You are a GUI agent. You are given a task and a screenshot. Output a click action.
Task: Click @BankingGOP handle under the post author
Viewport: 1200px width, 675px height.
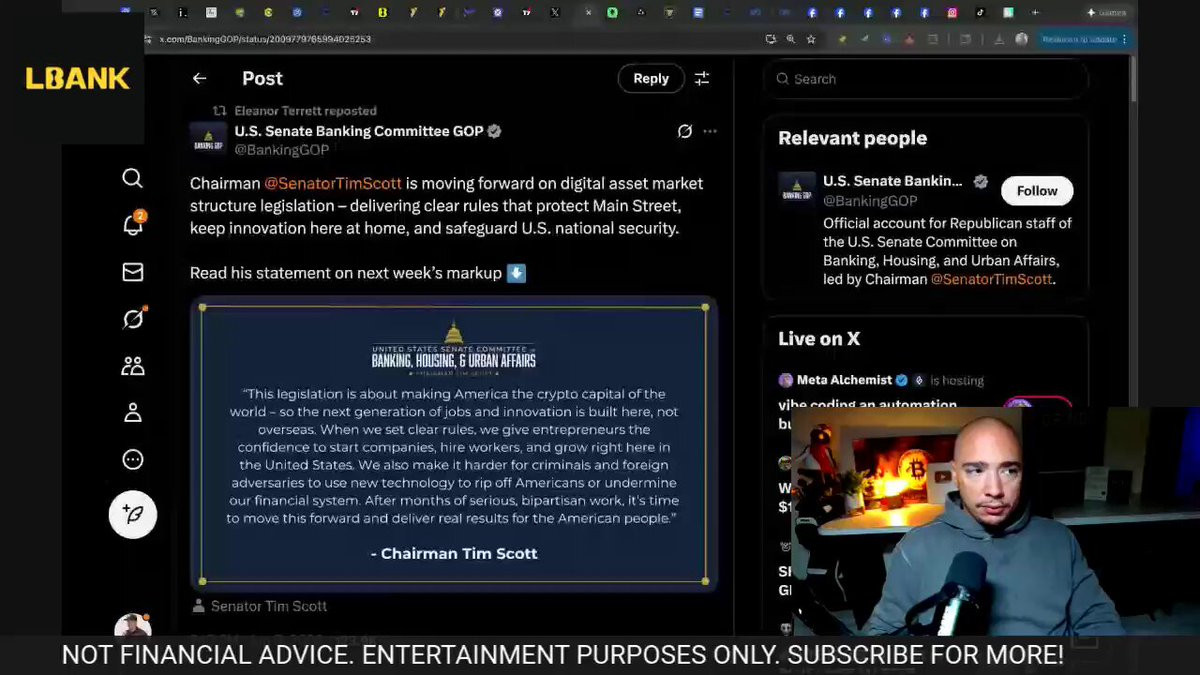pos(281,150)
